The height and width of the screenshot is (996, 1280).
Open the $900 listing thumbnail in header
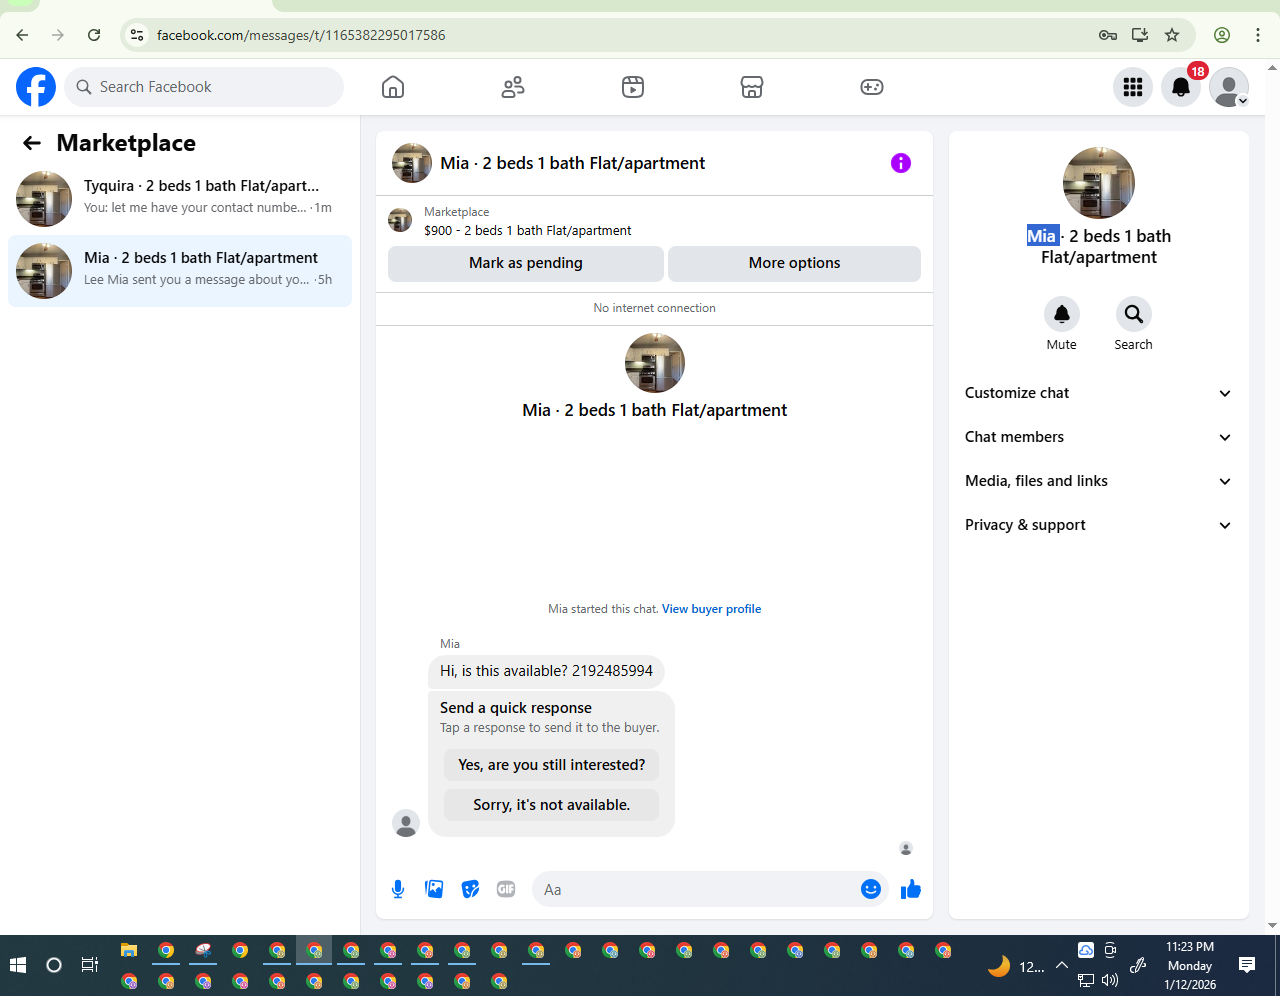pyautogui.click(x=400, y=220)
